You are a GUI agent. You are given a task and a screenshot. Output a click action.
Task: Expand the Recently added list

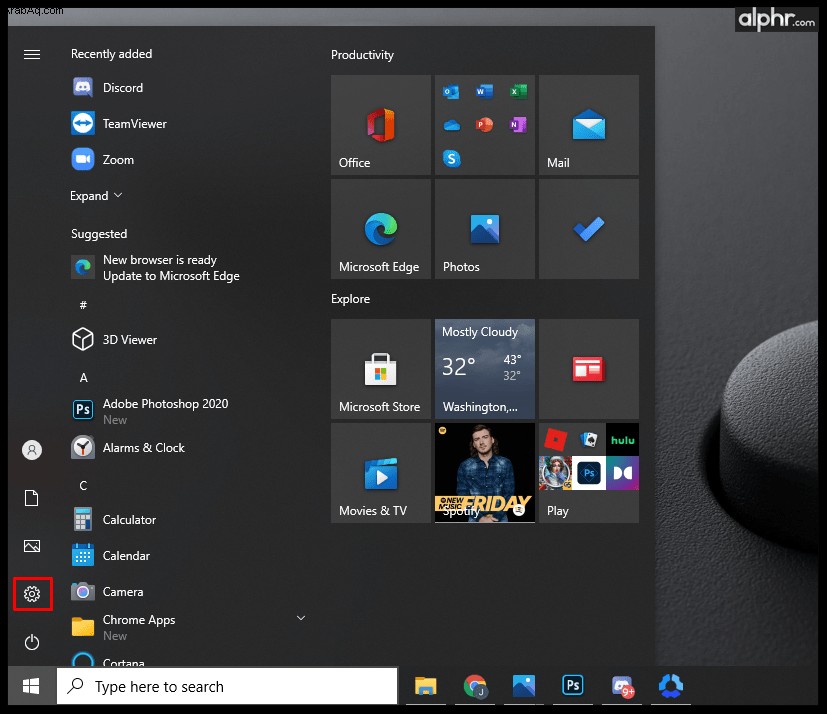point(96,196)
